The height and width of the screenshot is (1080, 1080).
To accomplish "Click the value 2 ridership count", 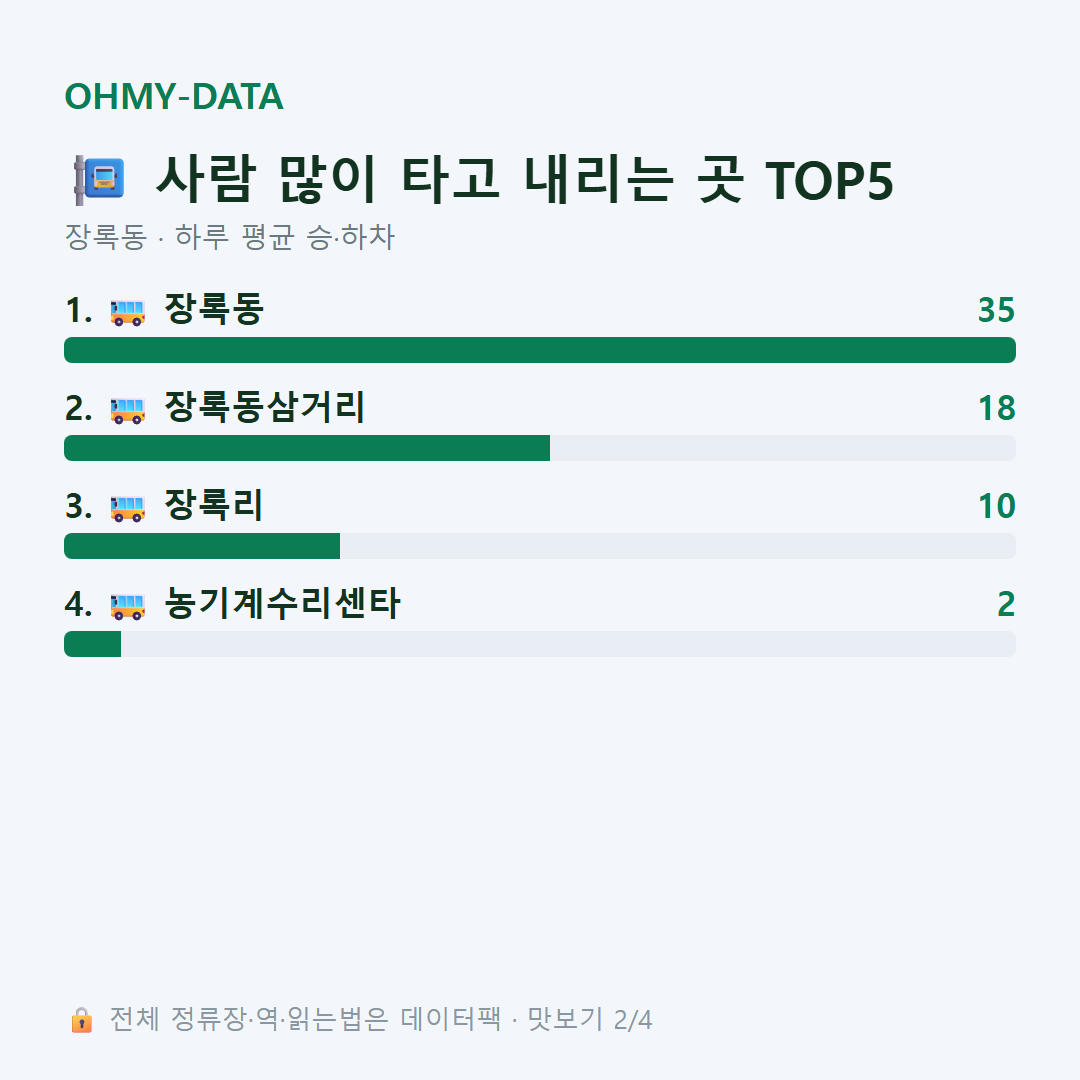I will pyautogui.click(x=1006, y=604).
